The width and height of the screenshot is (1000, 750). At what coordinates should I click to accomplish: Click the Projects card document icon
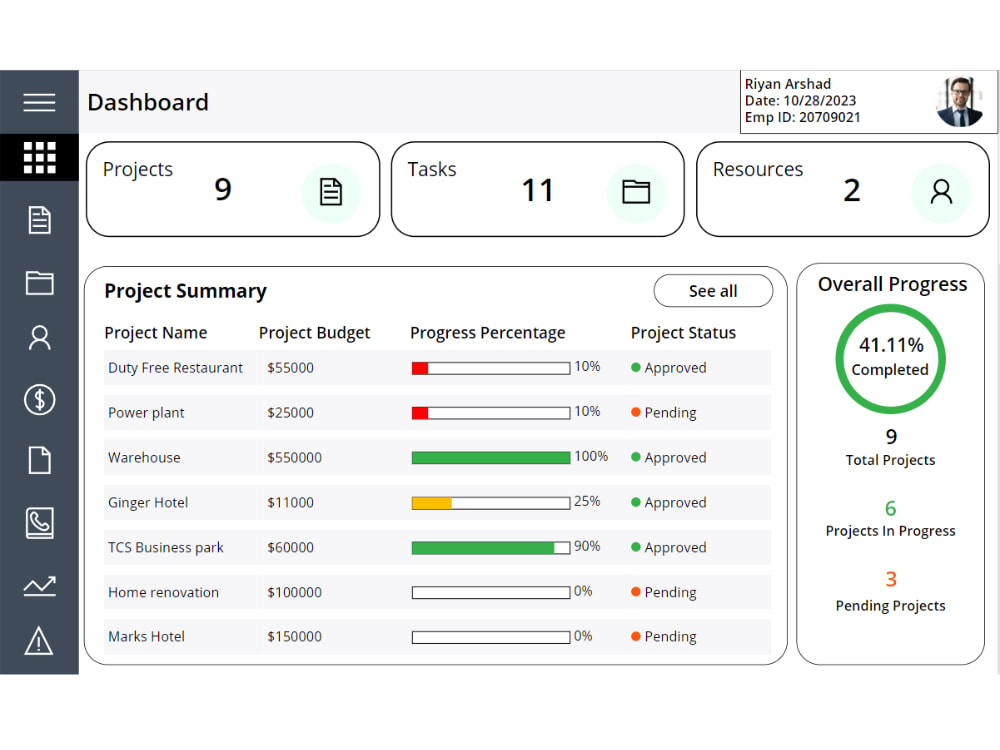(x=331, y=192)
